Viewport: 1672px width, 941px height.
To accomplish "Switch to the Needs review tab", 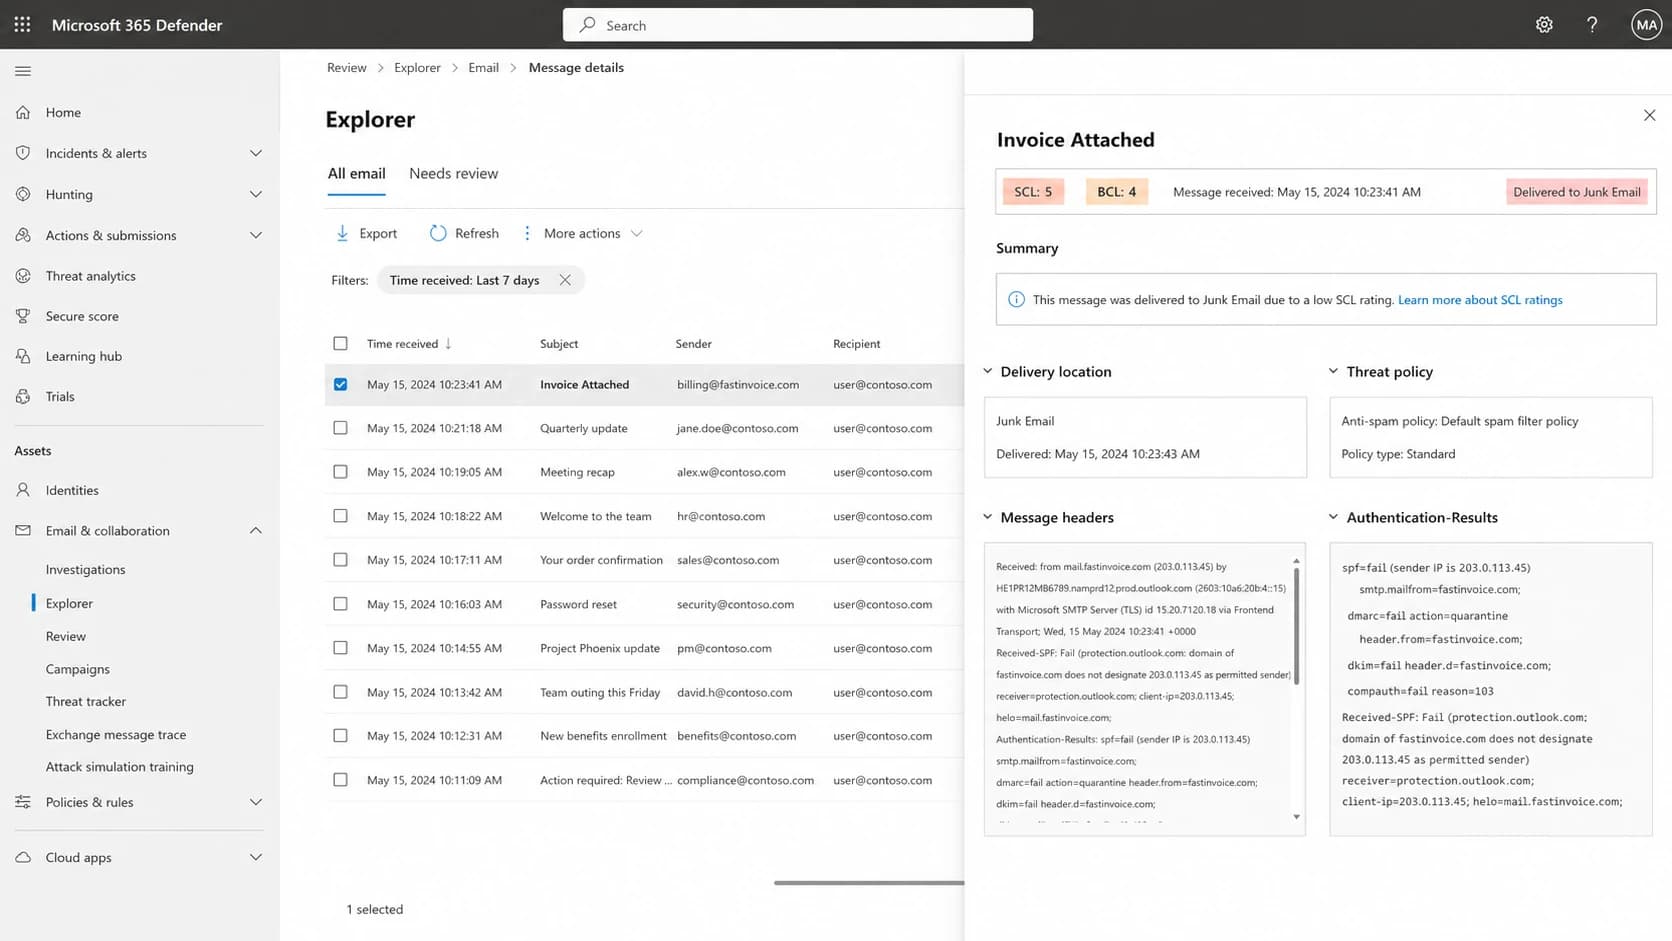I will point(453,173).
